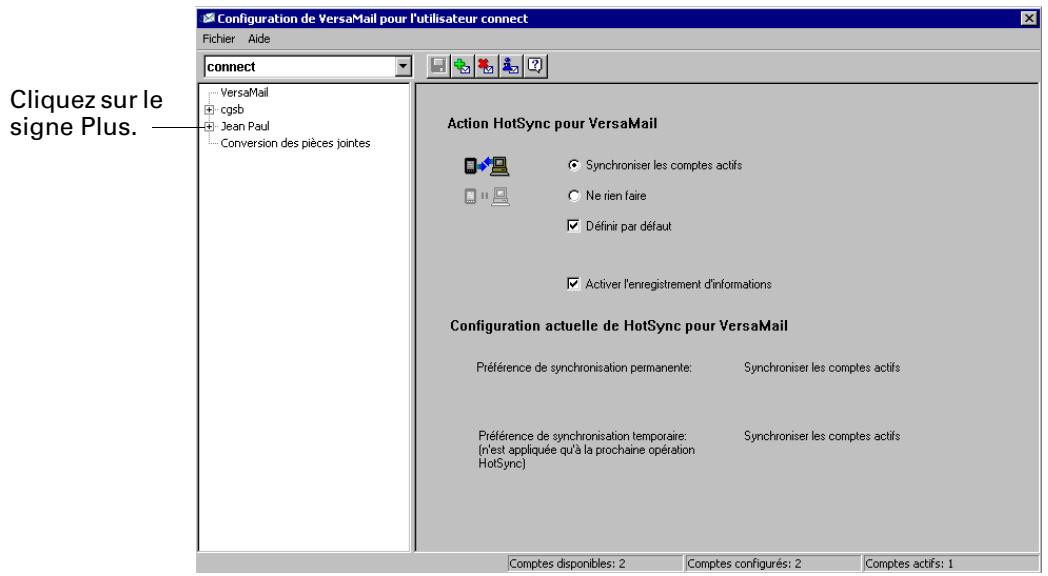
Task: Click the connect user name field
Action: (x=299, y=66)
